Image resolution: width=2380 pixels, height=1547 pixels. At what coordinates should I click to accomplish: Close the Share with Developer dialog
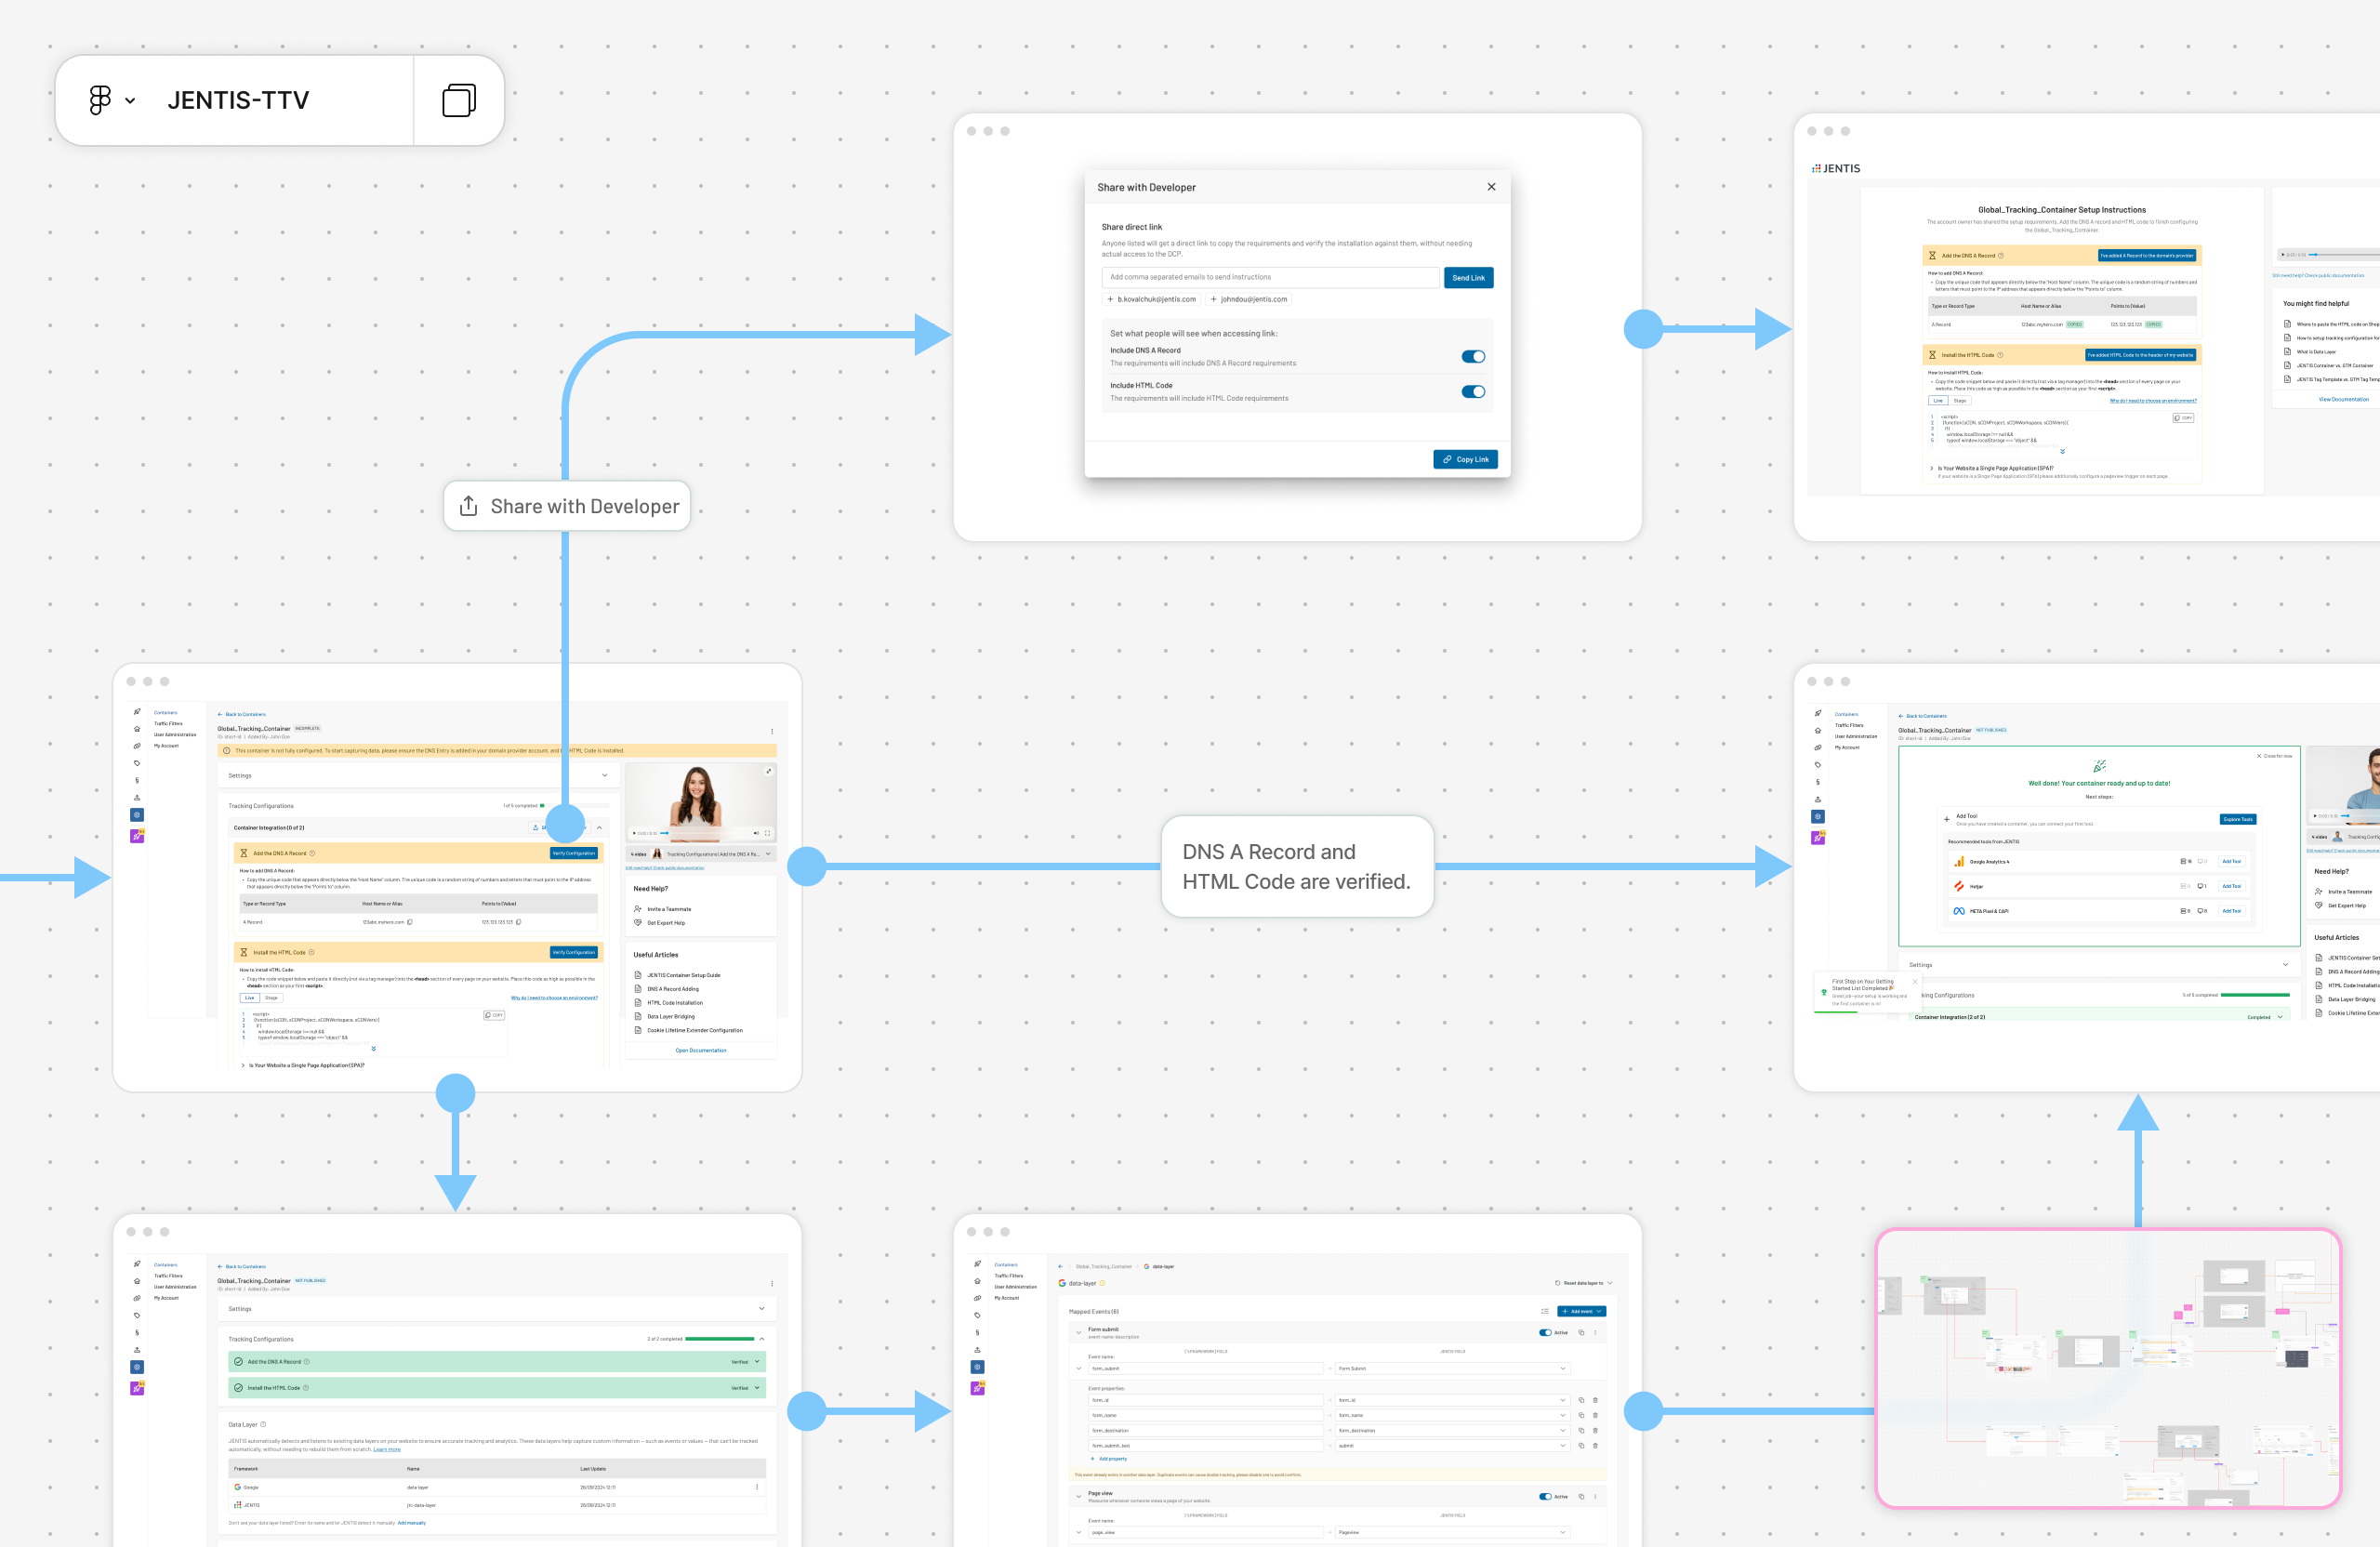(1491, 187)
